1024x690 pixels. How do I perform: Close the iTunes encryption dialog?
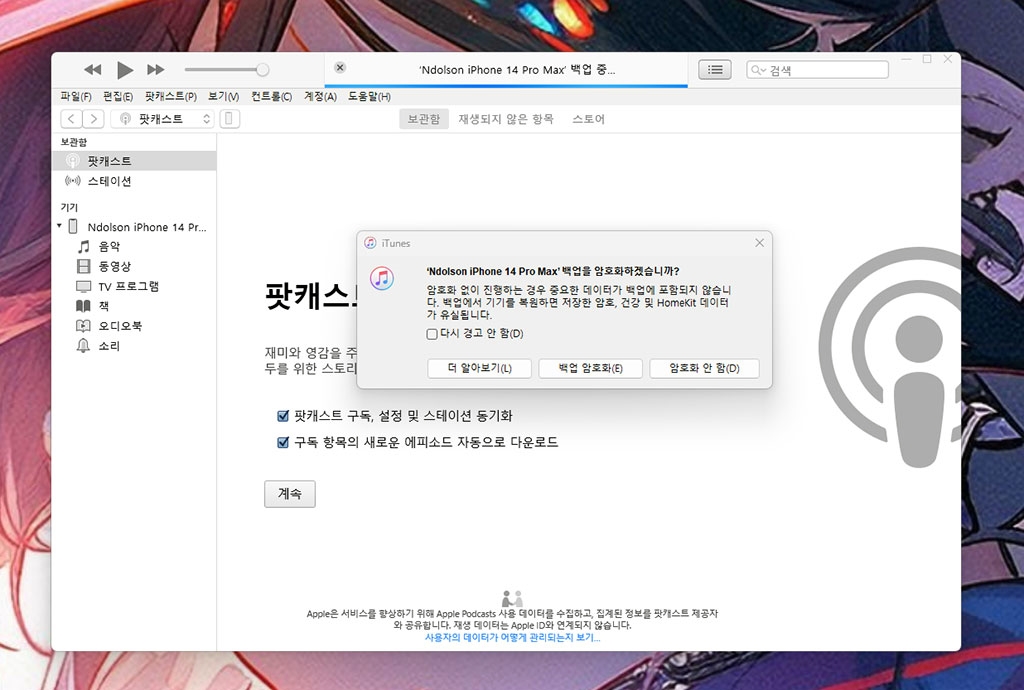pos(759,243)
